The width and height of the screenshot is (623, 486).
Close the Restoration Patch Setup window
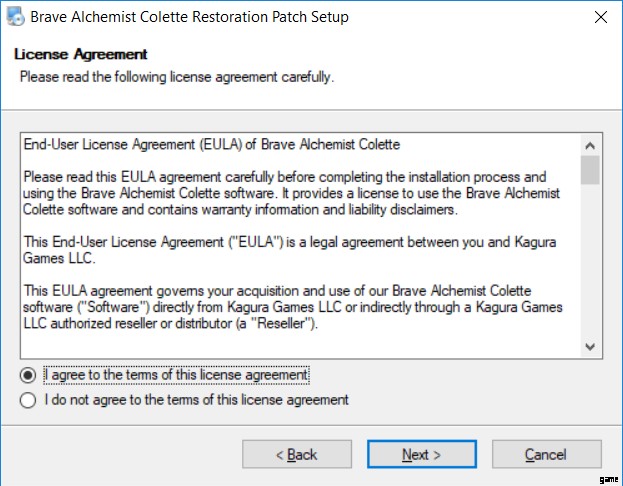(x=600, y=17)
